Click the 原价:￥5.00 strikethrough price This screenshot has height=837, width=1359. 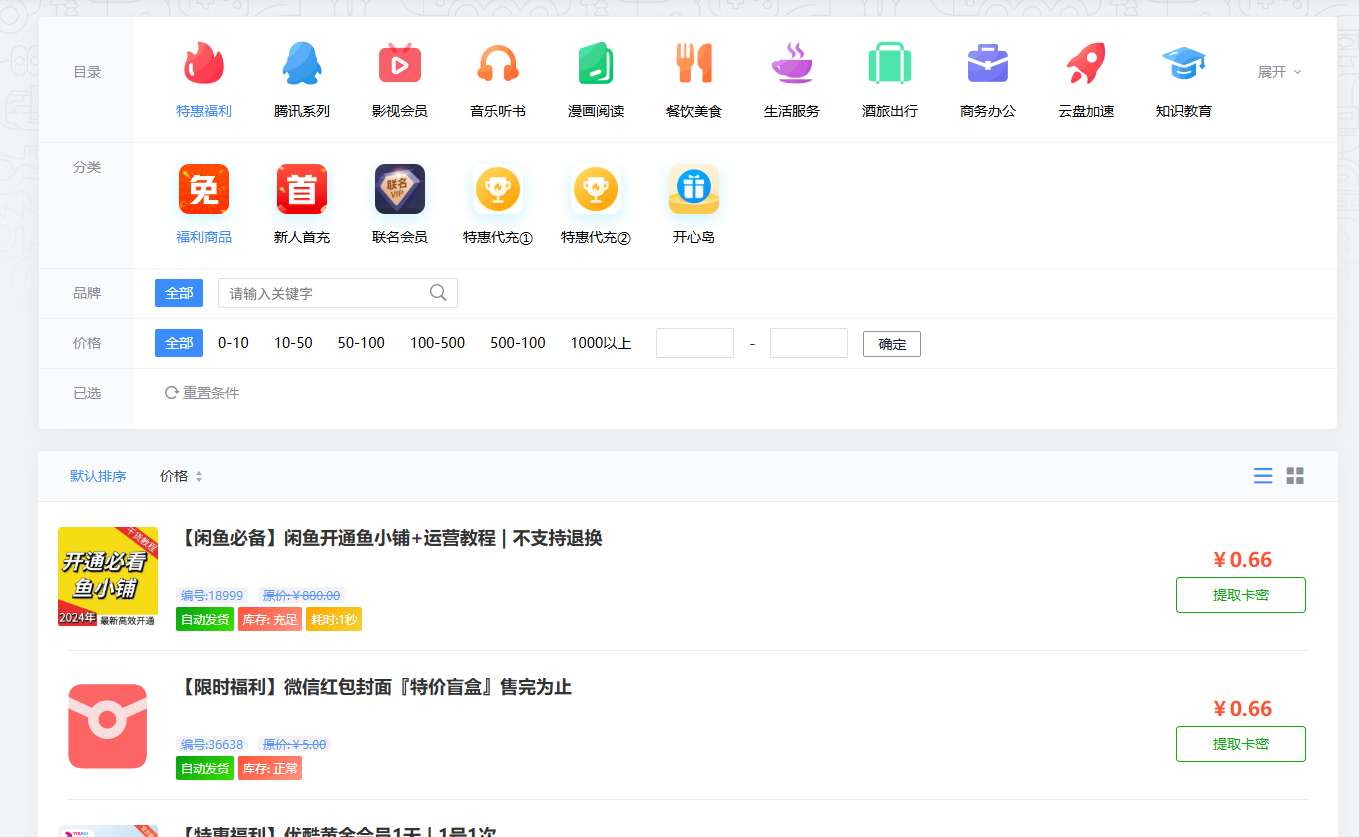point(294,744)
